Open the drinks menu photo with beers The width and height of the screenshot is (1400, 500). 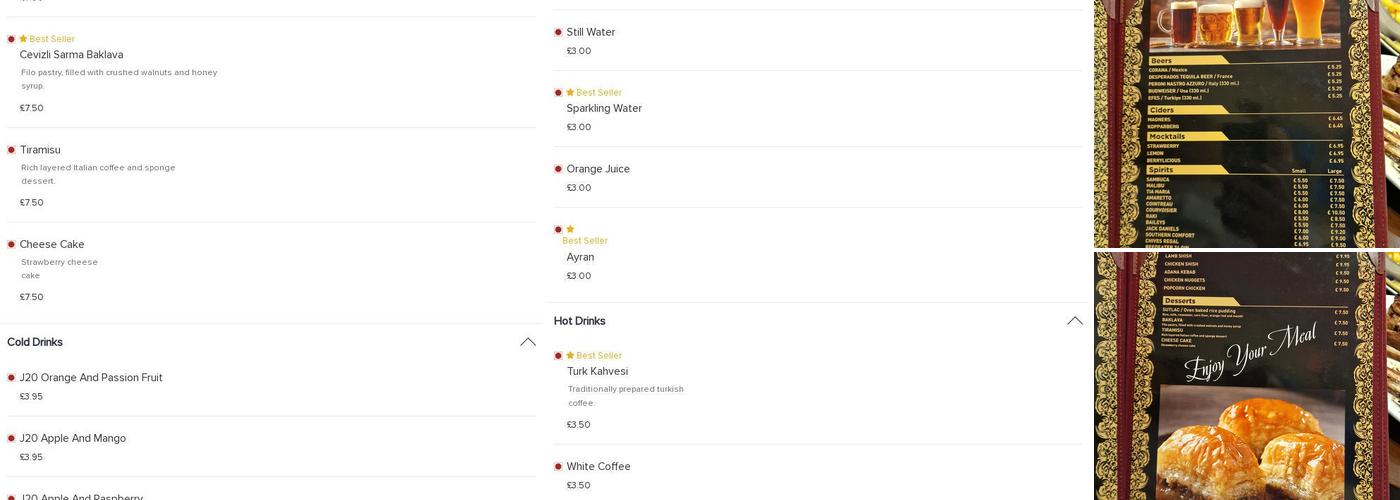[x=1245, y=123]
